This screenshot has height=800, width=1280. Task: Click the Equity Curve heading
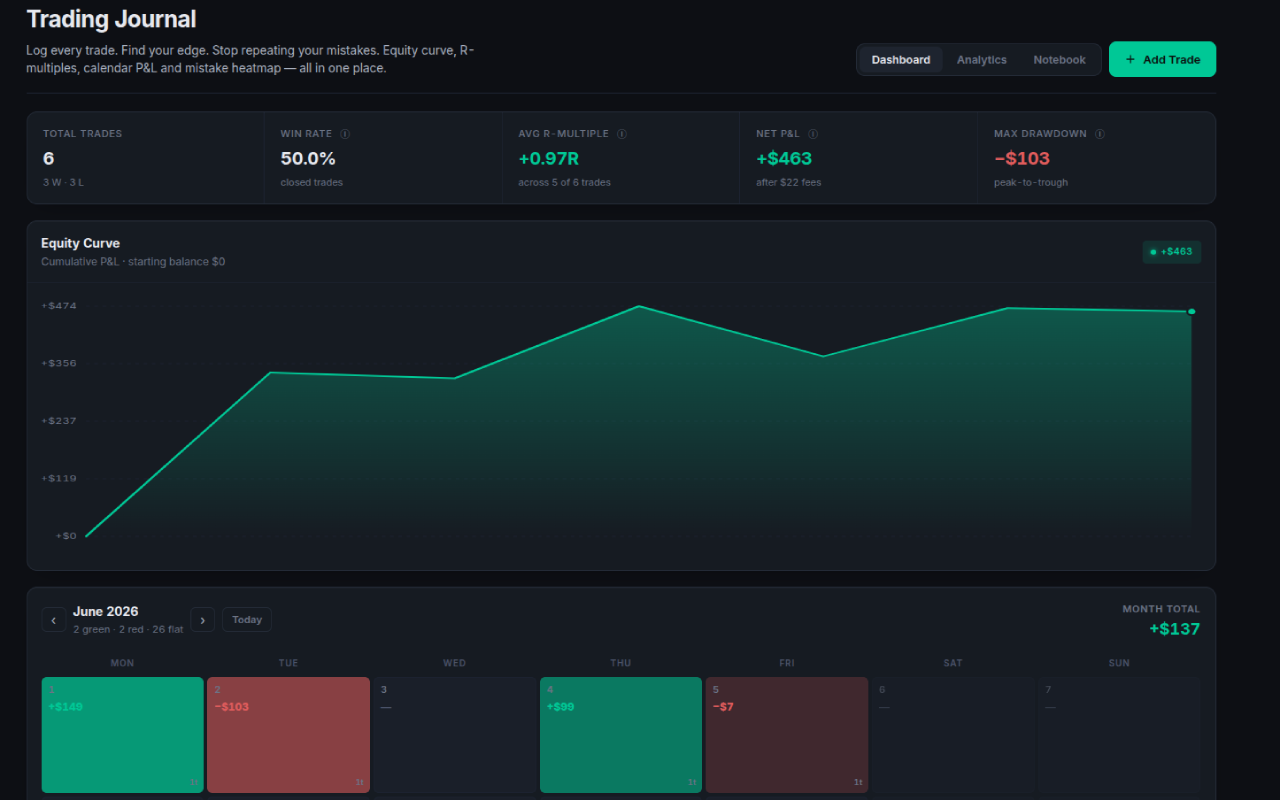tap(80, 243)
